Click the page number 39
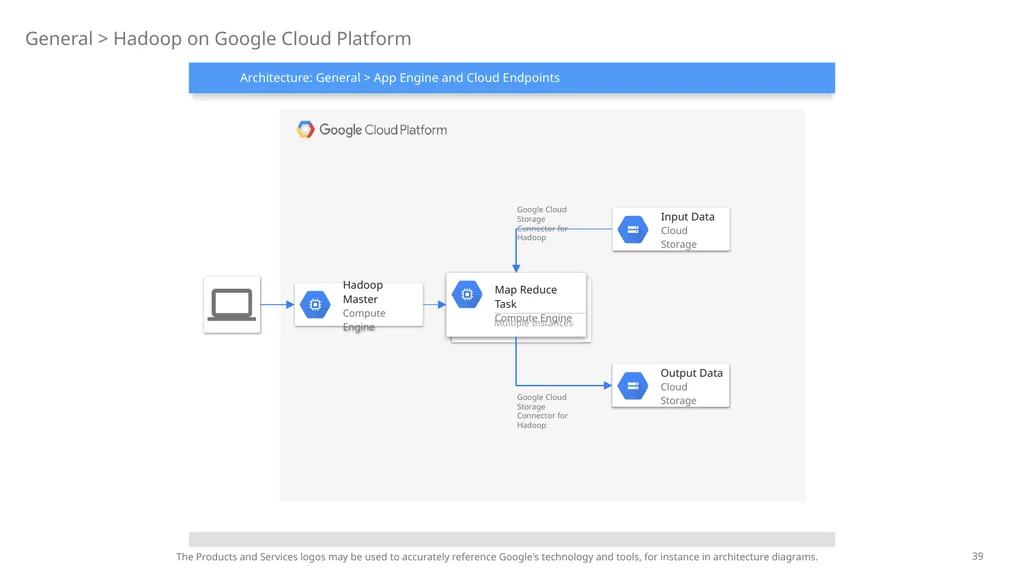 click(978, 556)
